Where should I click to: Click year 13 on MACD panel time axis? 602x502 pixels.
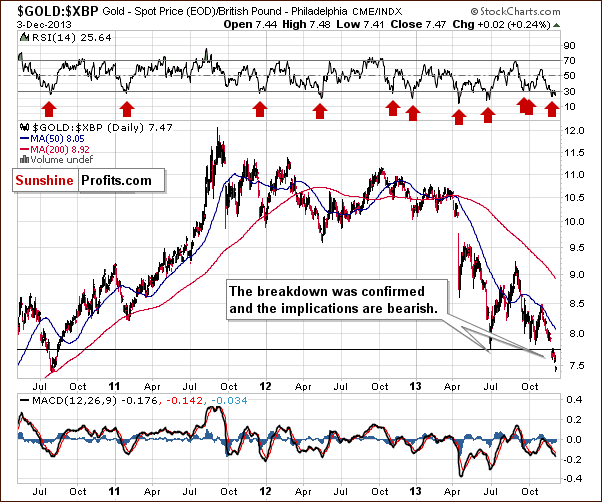416,491
